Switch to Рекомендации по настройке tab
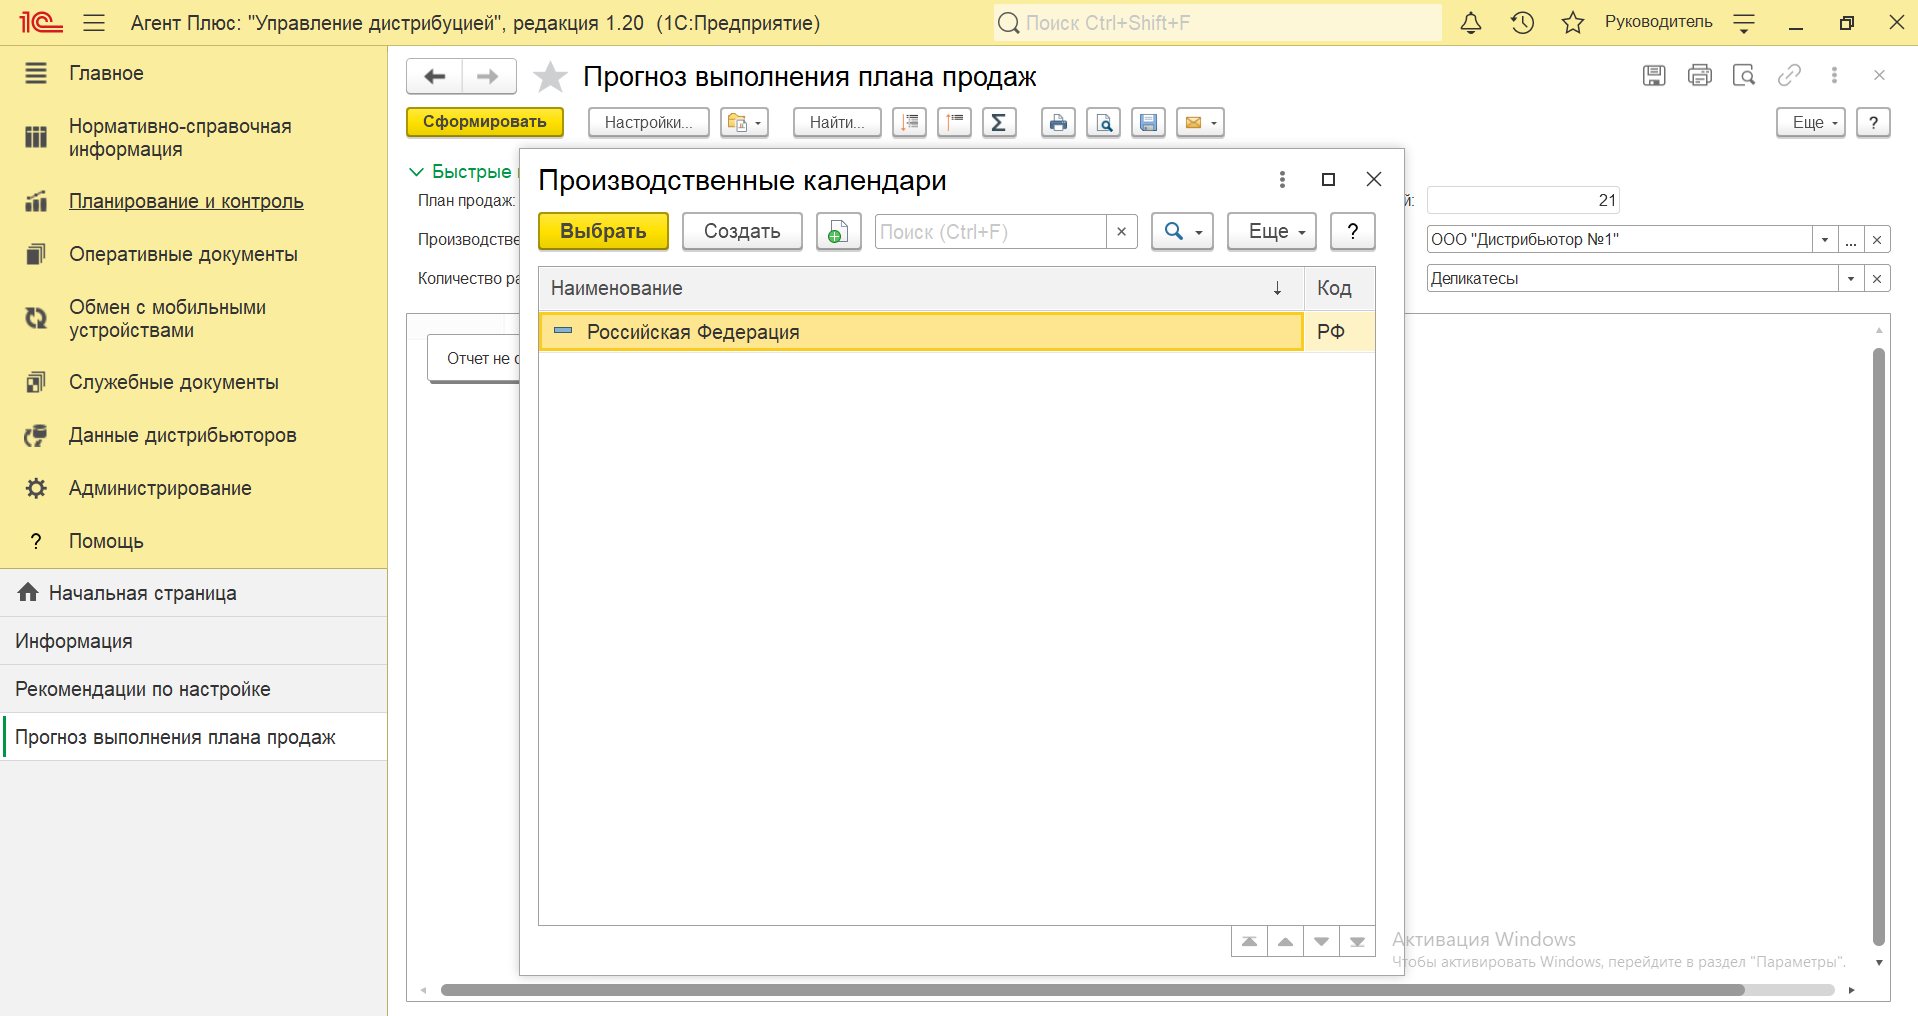The width and height of the screenshot is (1918, 1016). coord(193,689)
